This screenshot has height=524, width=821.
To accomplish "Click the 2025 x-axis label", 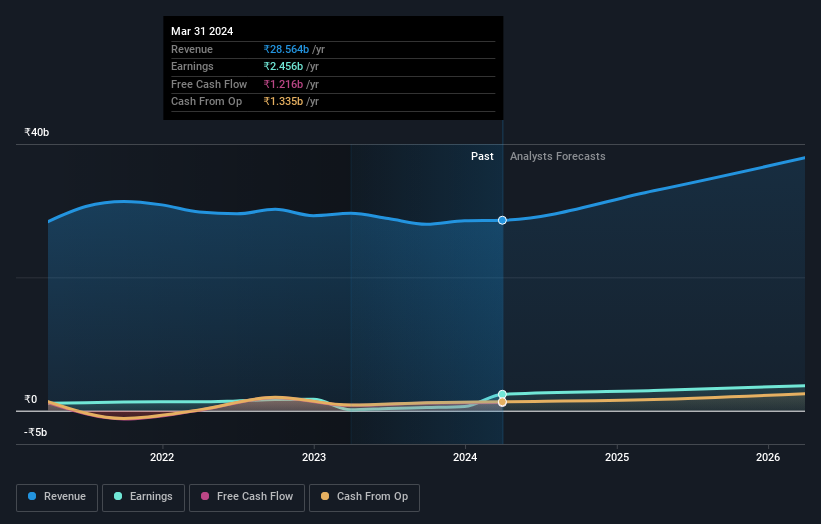I will [x=617, y=457].
